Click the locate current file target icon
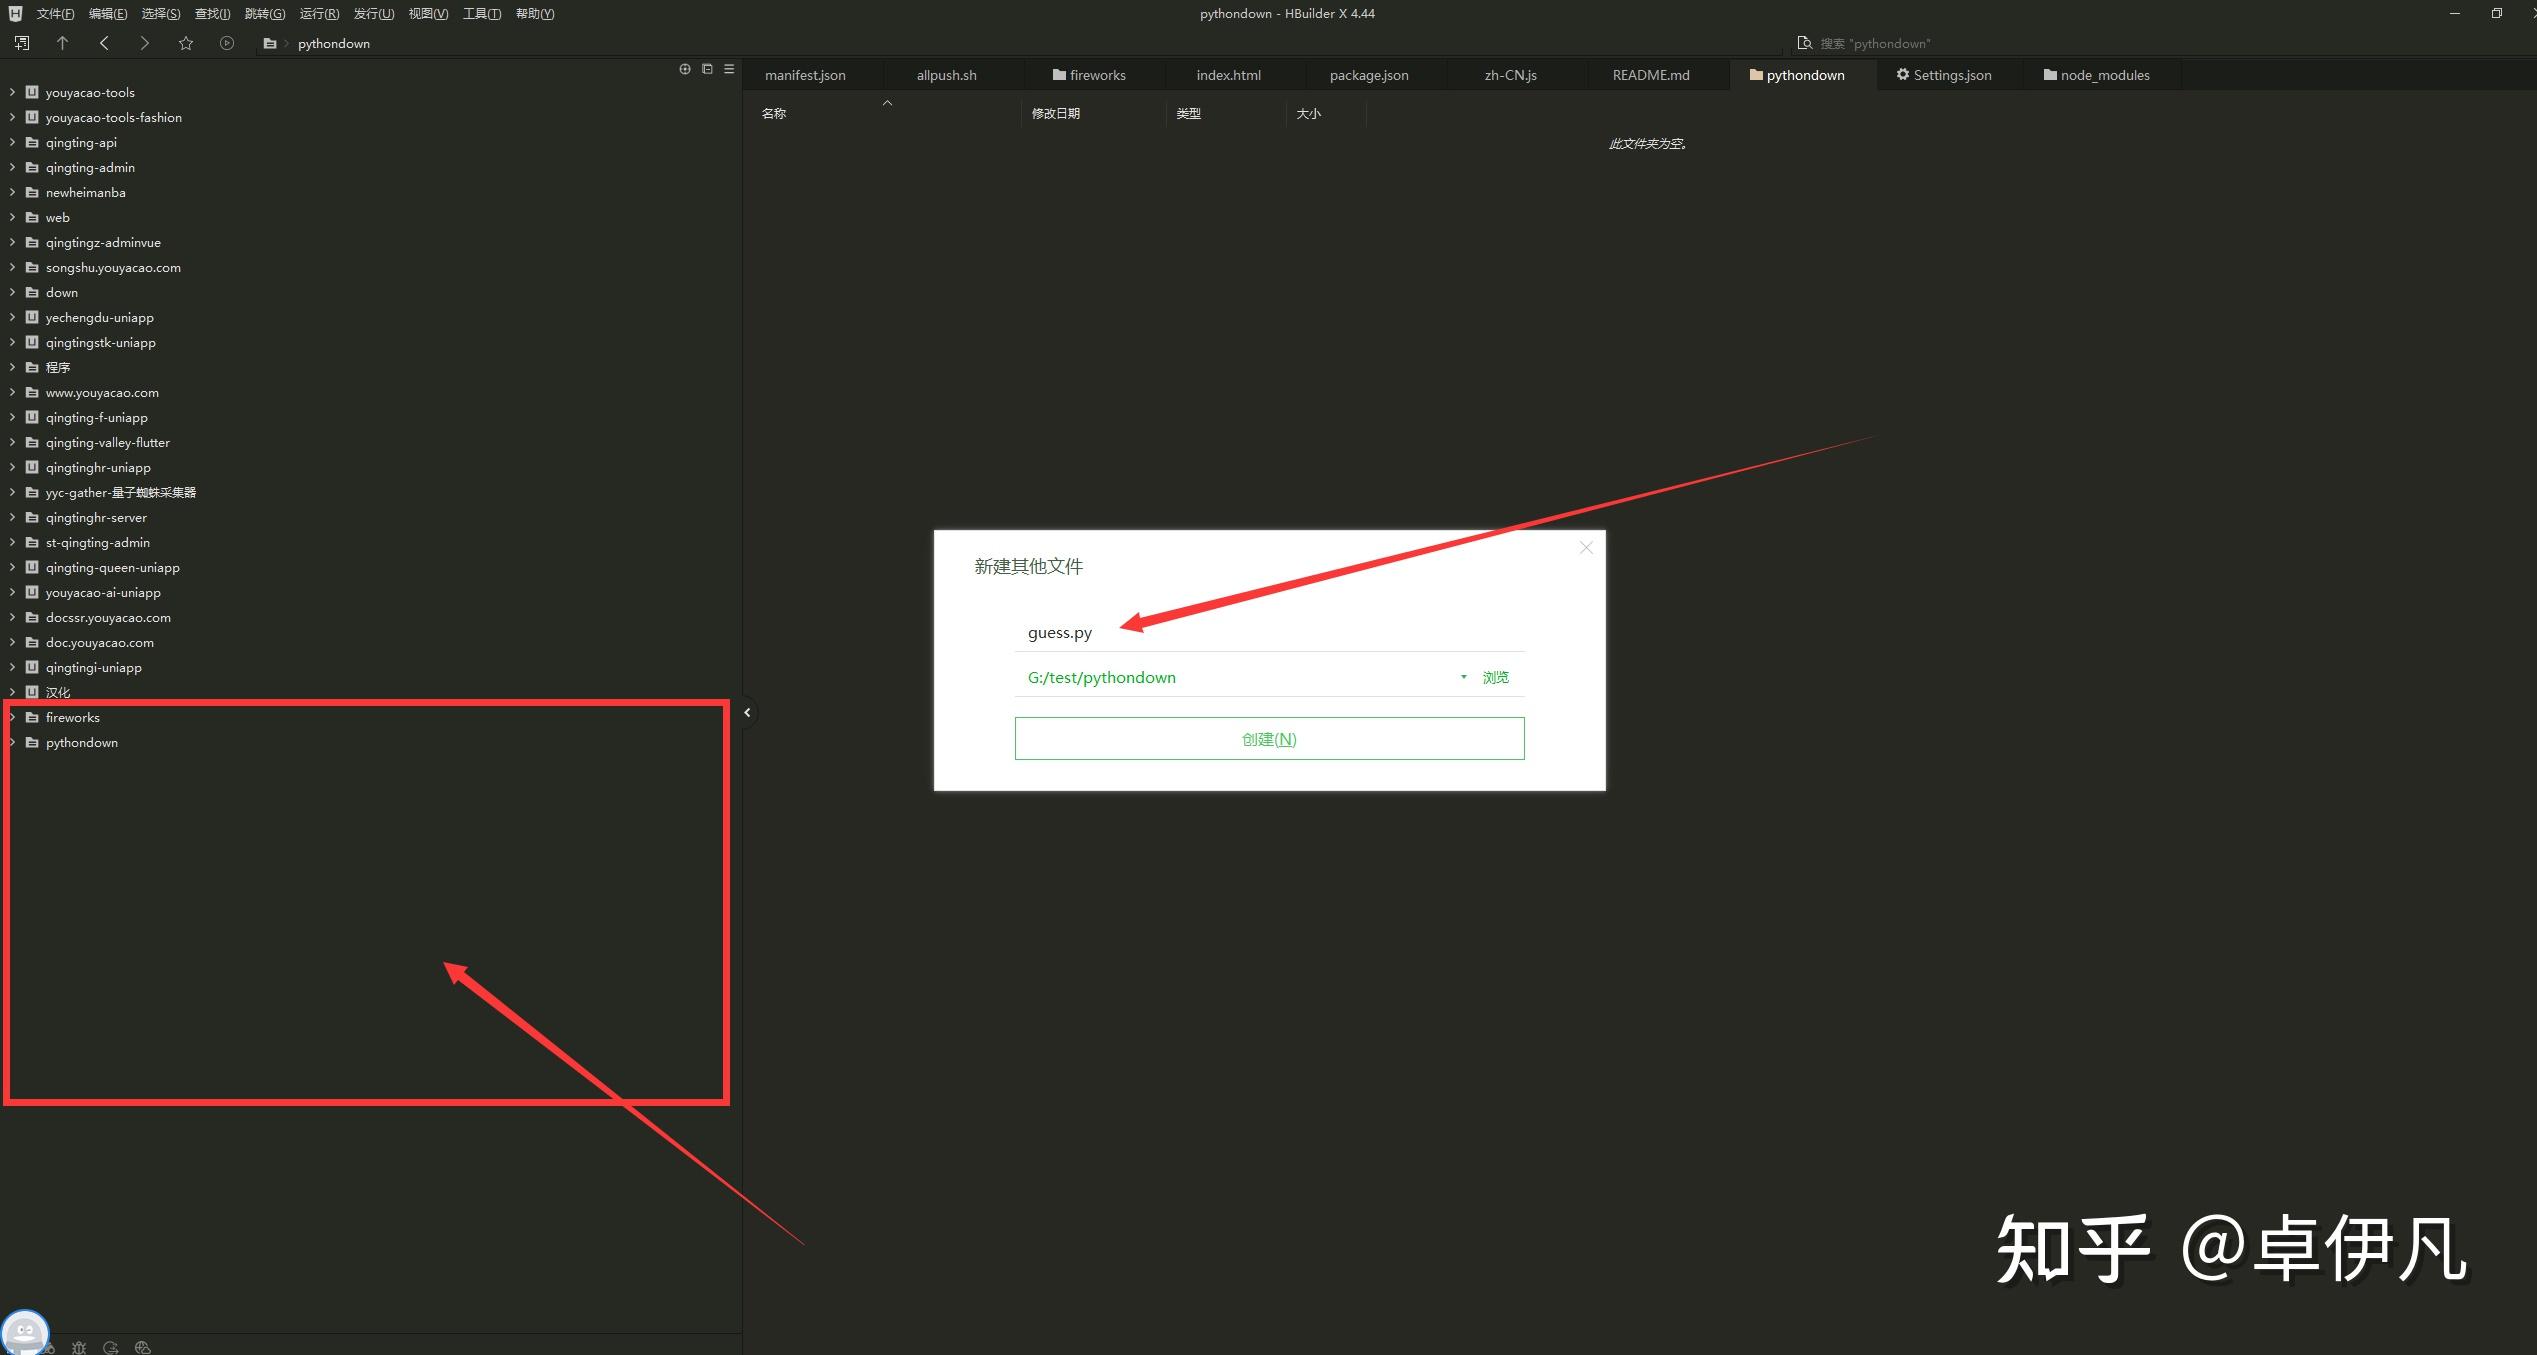Image resolution: width=2537 pixels, height=1355 pixels. [685, 69]
